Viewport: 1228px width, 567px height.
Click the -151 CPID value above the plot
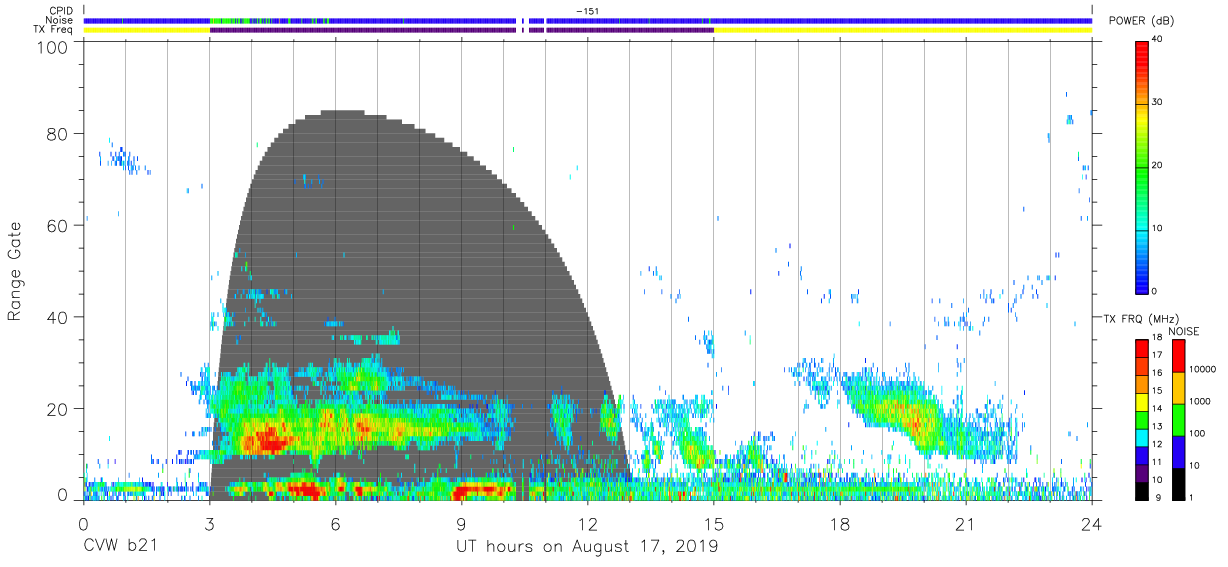point(587,10)
